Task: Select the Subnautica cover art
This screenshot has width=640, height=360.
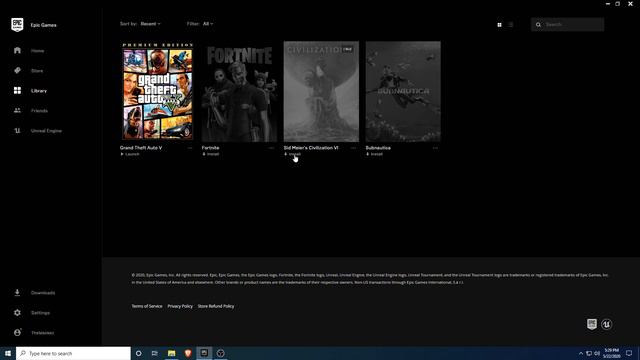Action: pos(403,91)
